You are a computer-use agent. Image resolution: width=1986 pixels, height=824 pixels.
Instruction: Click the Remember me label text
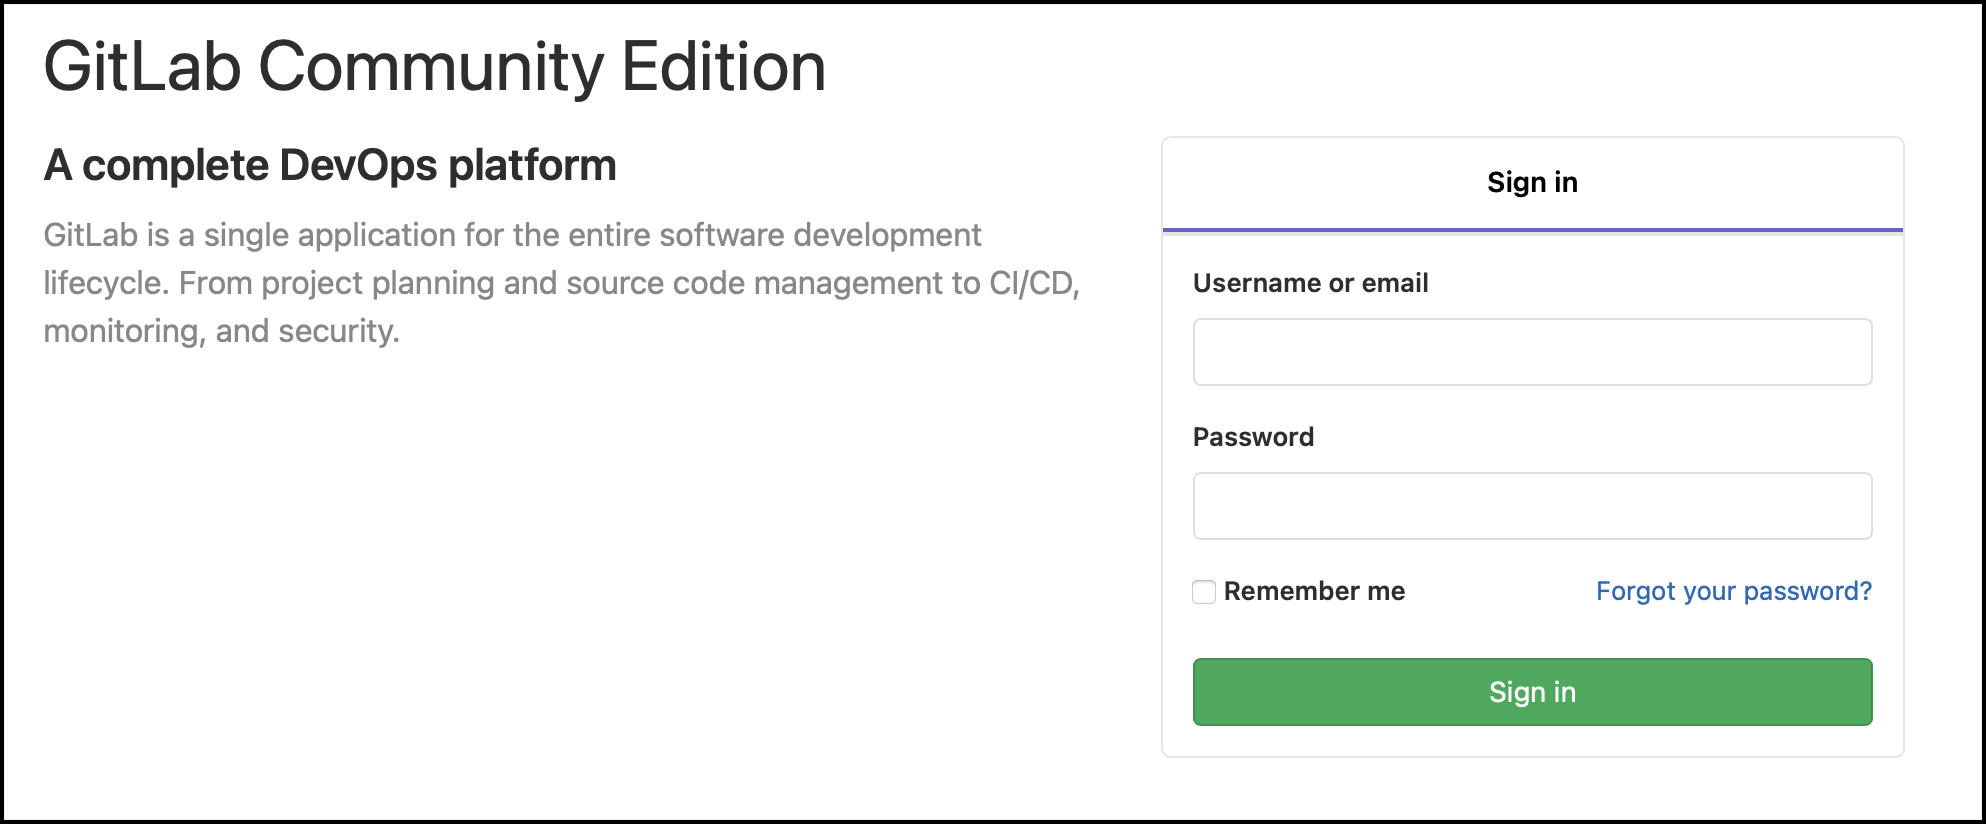pos(1314,592)
